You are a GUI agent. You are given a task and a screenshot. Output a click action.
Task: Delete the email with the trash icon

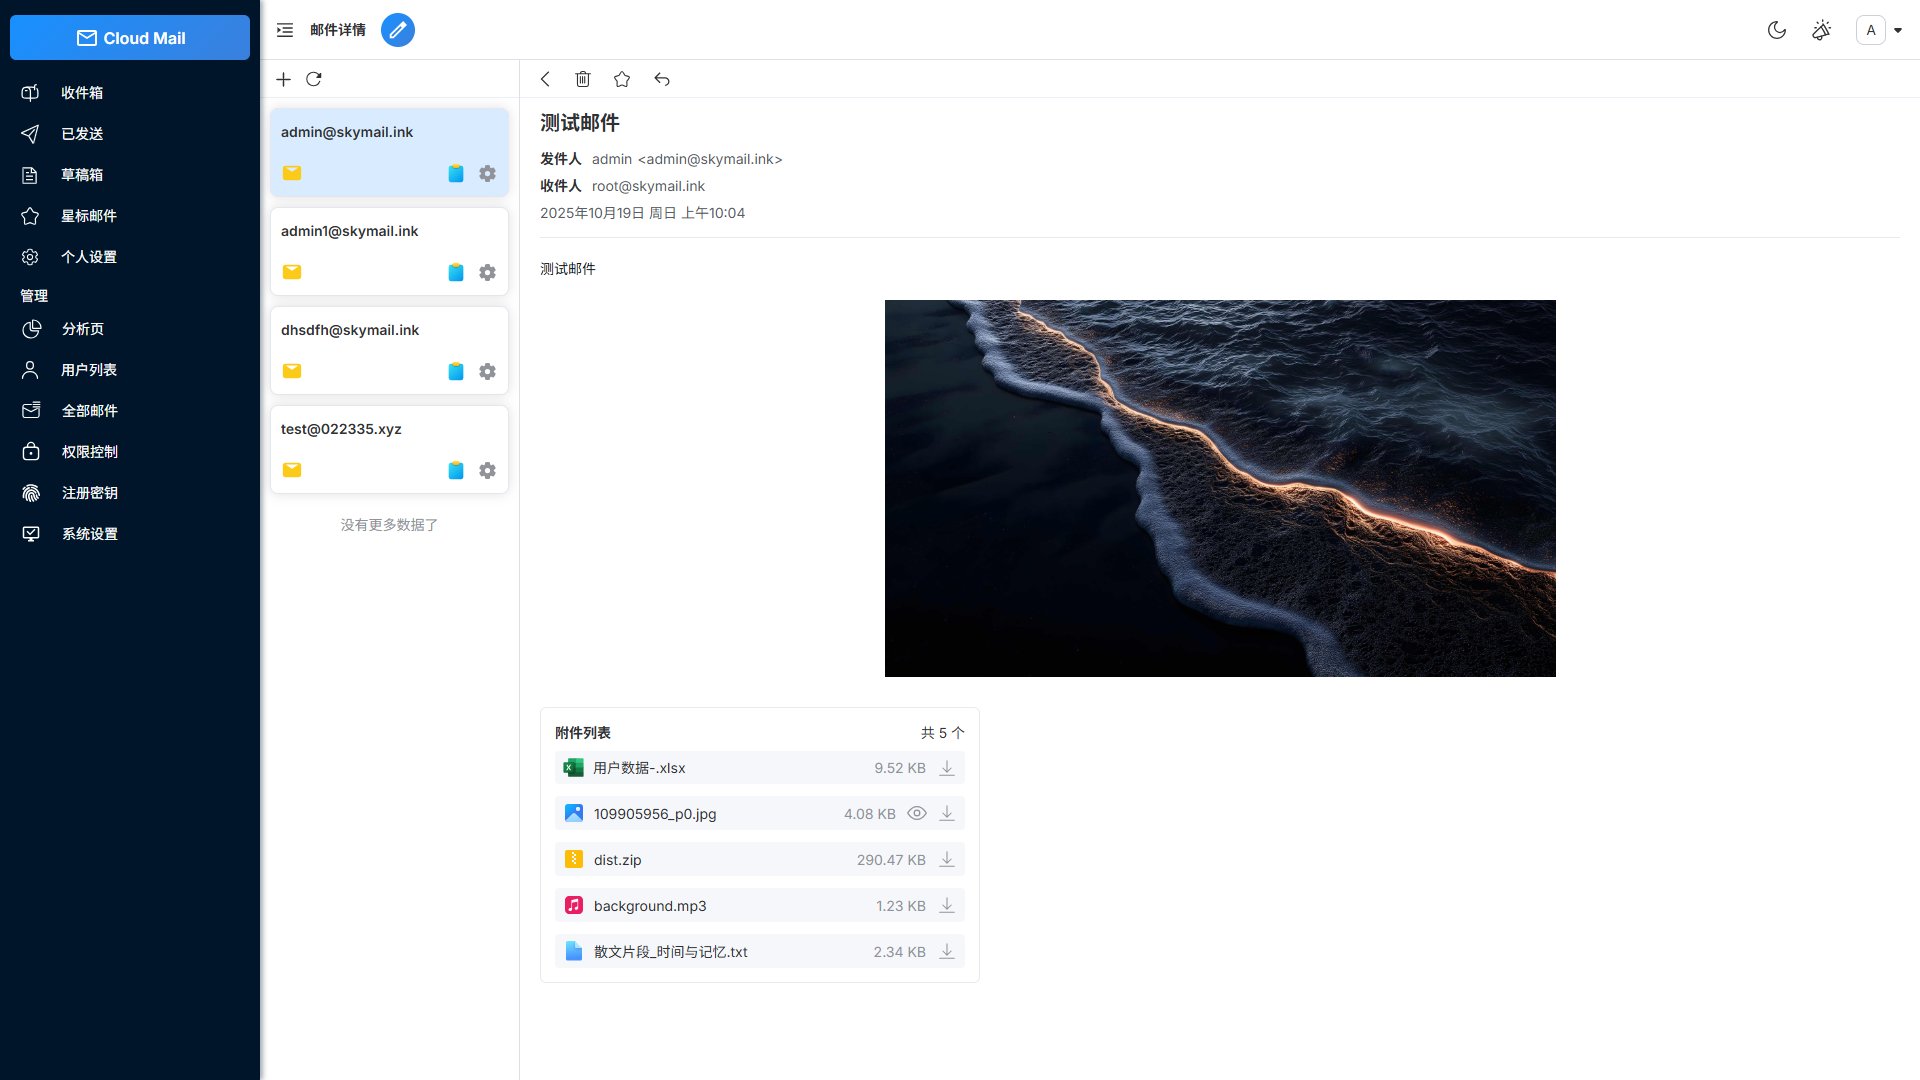pos(583,79)
